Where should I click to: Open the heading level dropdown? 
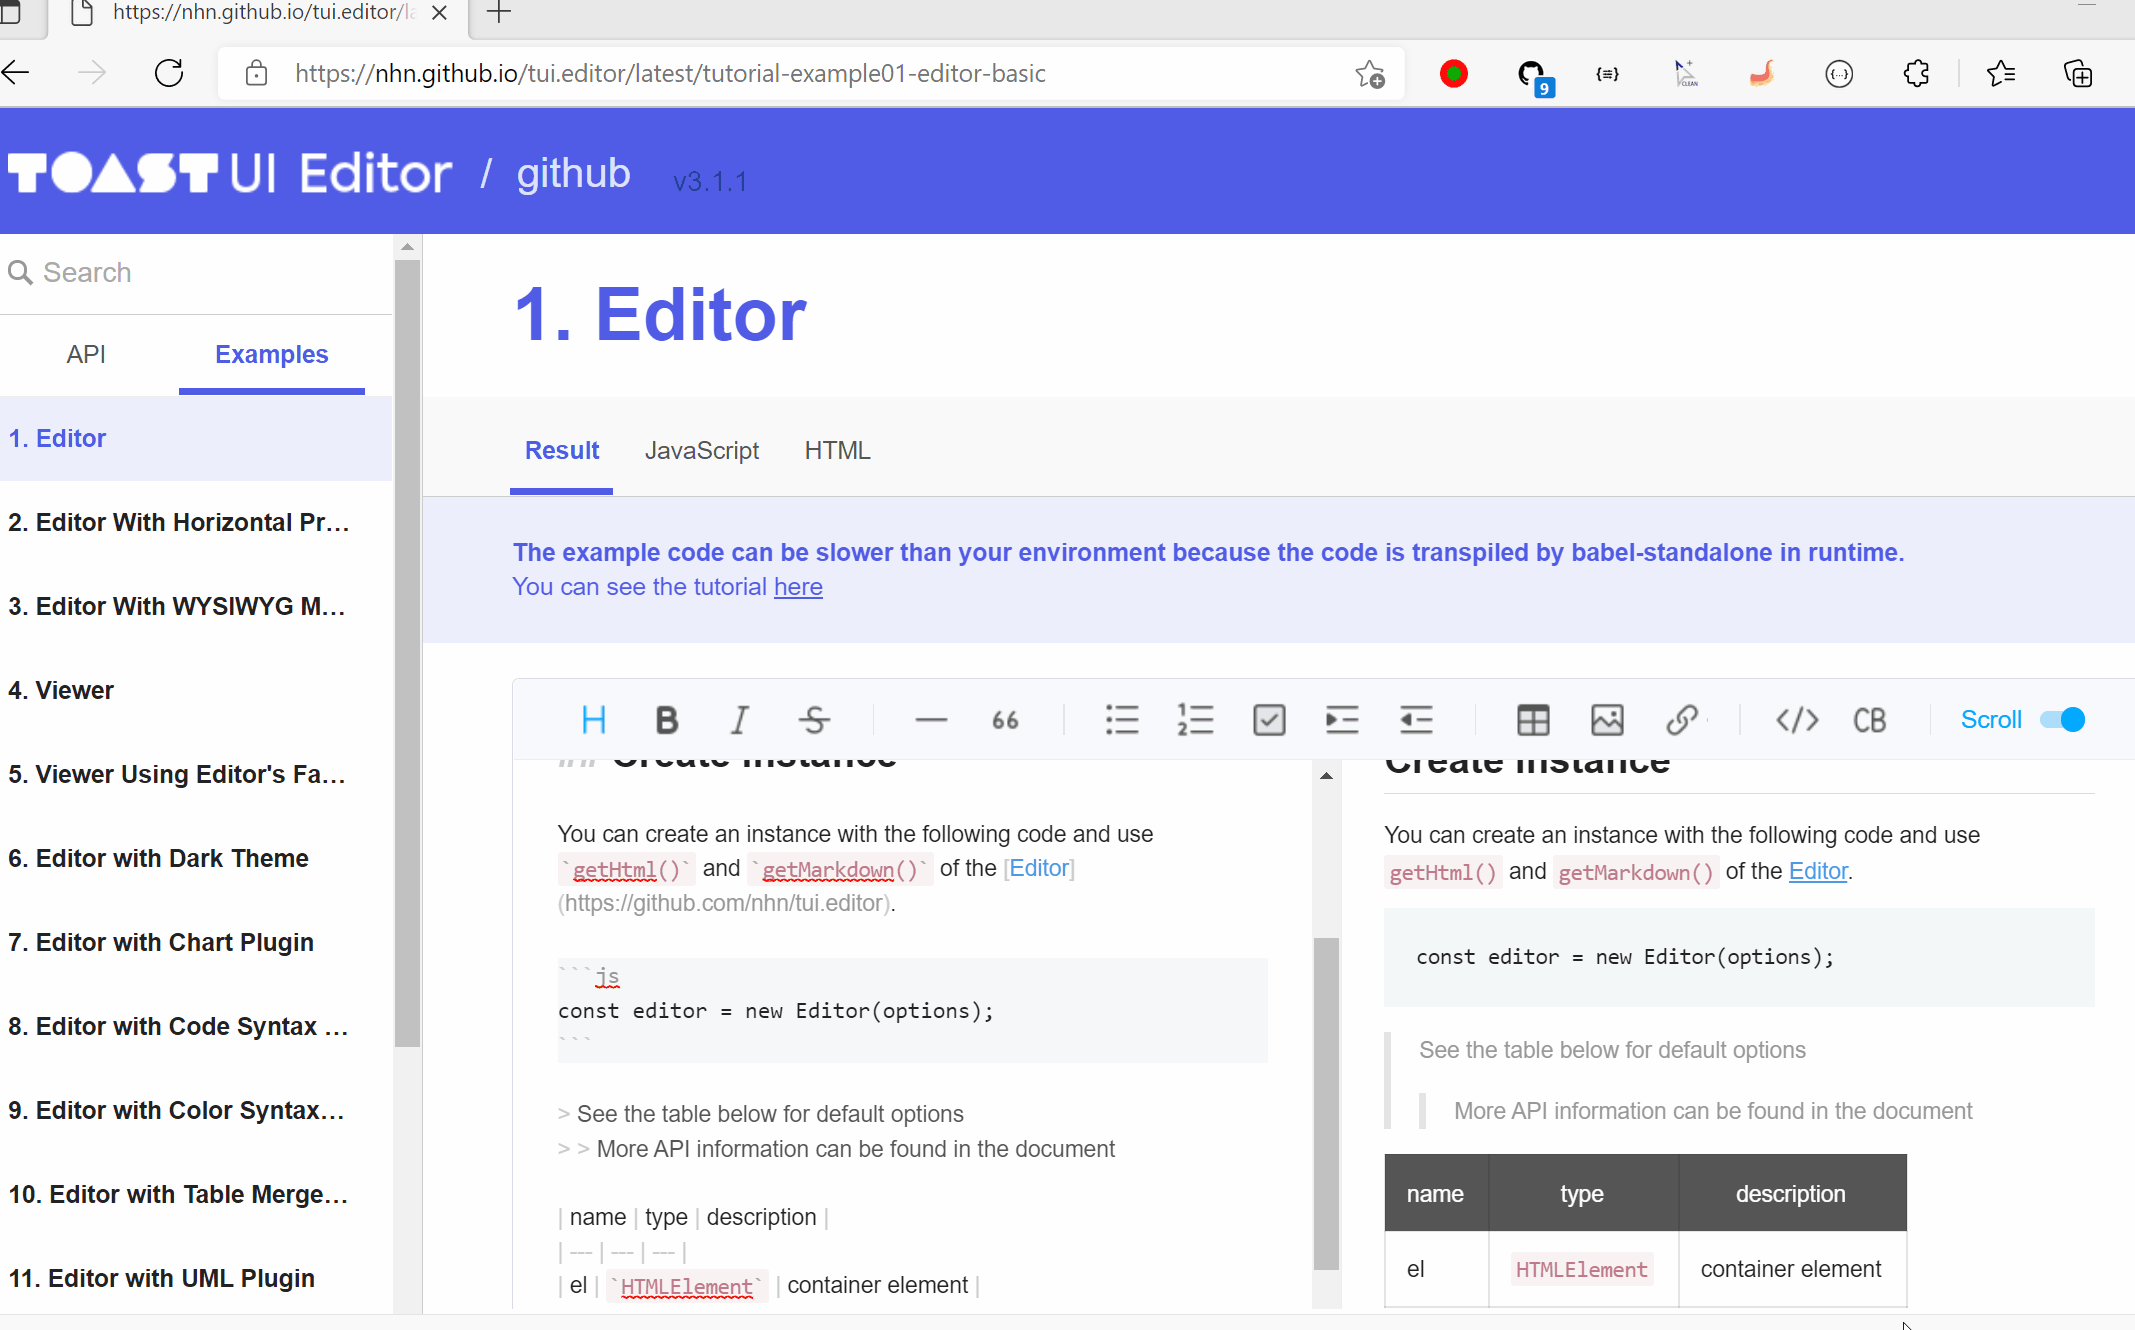[593, 719]
